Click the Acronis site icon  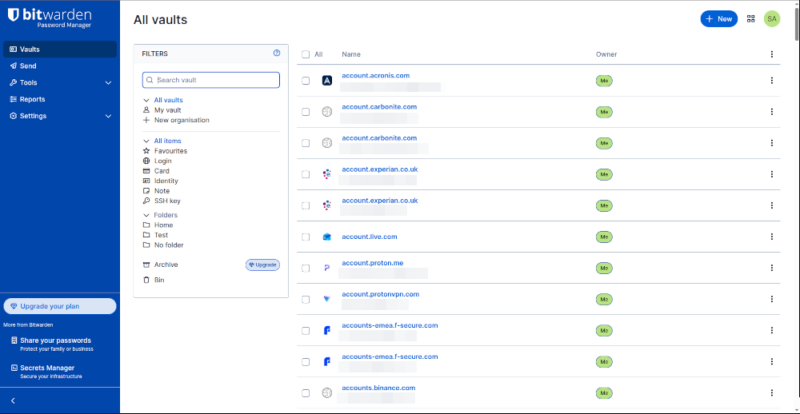[327, 81]
